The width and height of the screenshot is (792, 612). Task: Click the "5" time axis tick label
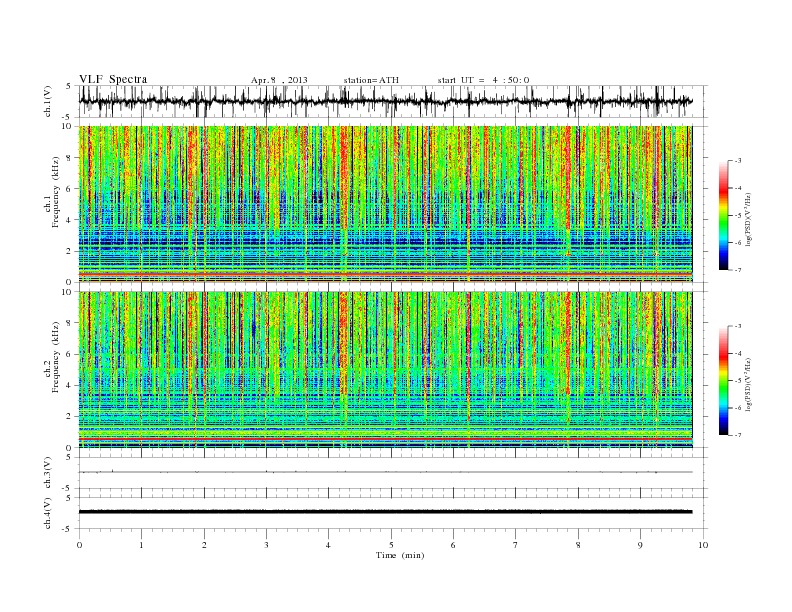click(391, 545)
